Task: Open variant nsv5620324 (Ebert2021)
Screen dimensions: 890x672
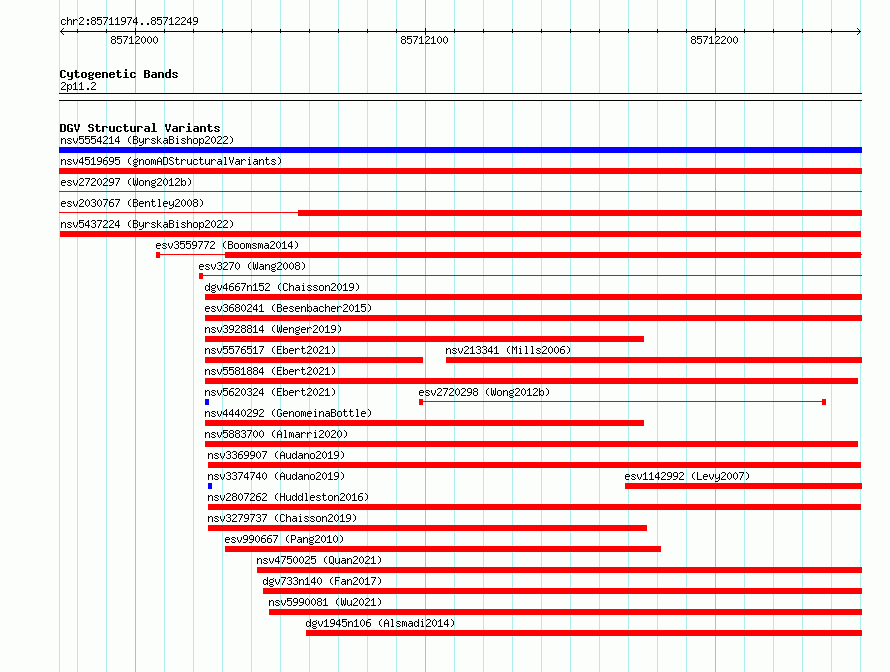Action: (x=270, y=392)
